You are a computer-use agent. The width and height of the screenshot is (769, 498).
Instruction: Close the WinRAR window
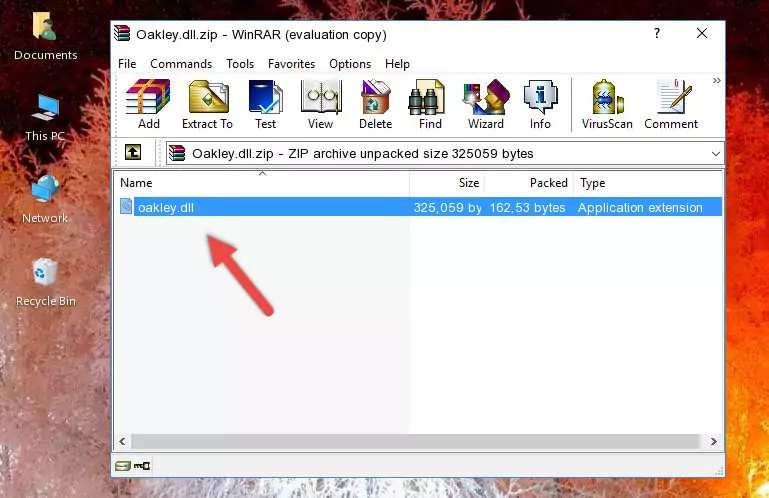(702, 33)
